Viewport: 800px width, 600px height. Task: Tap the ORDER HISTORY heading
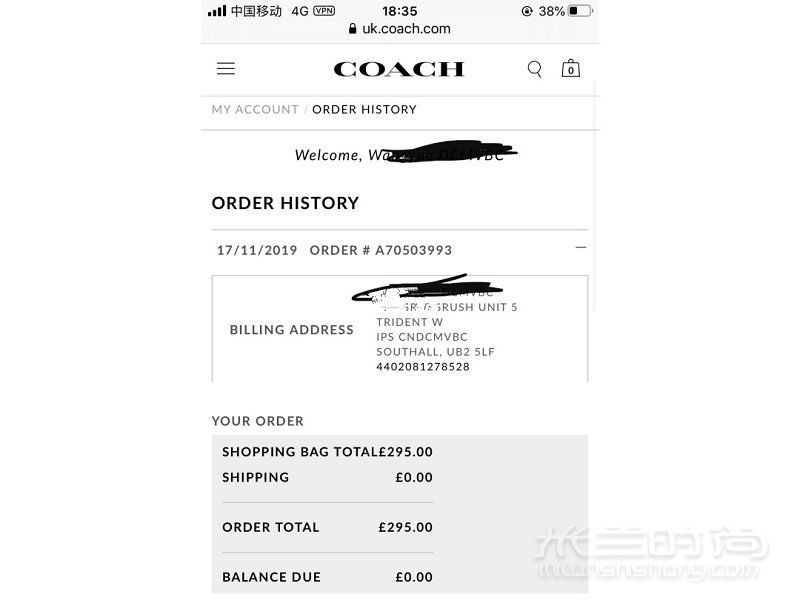pyautogui.click(x=285, y=203)
